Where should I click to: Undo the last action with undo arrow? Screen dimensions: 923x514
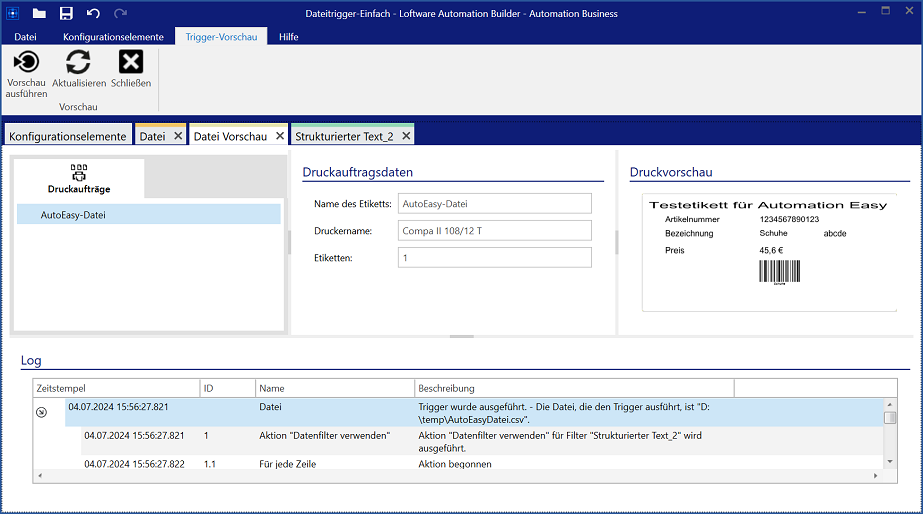coord(93,13)
